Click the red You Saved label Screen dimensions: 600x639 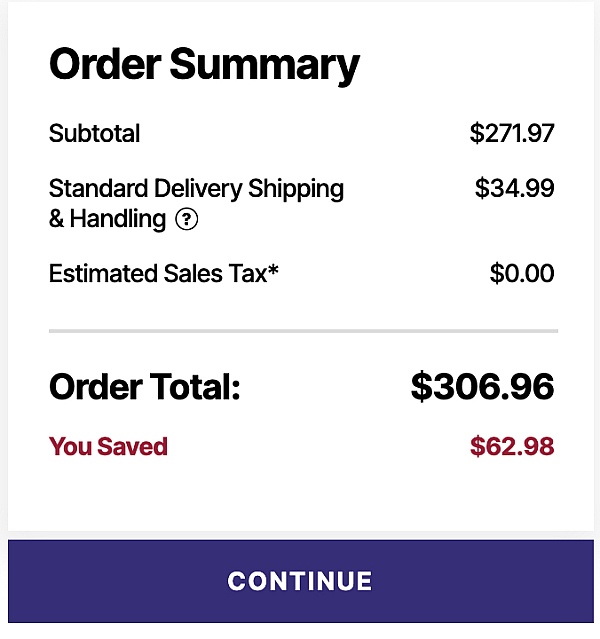pos(108,447)
